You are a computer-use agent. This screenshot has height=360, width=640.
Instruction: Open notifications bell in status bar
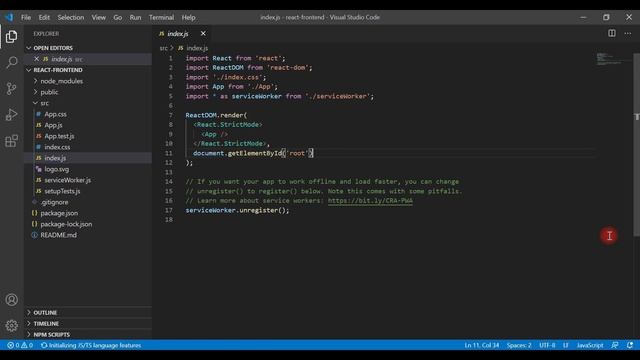[x=630, y=345]
